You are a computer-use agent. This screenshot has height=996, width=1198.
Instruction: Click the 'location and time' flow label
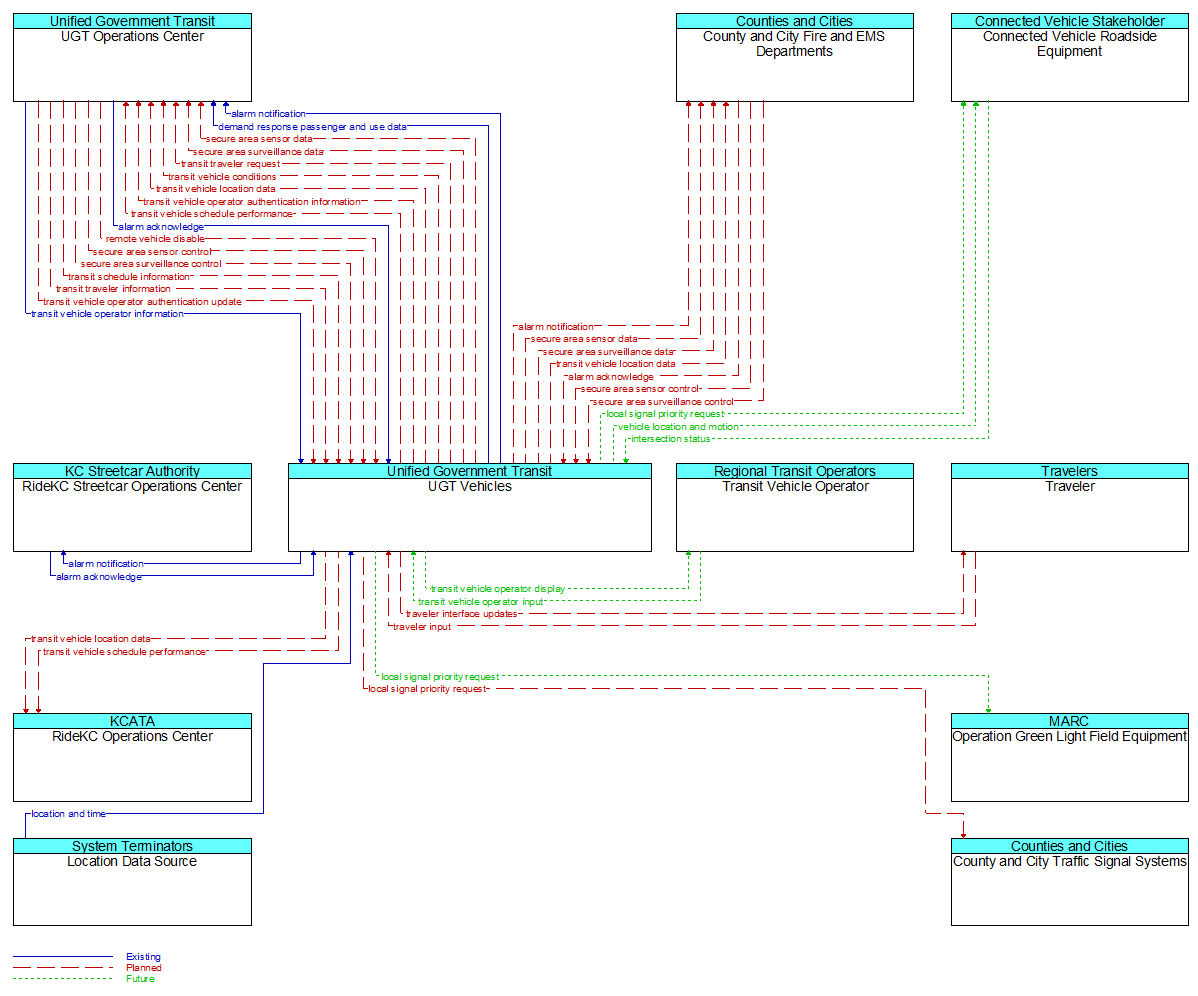click(x=68, y=814)
